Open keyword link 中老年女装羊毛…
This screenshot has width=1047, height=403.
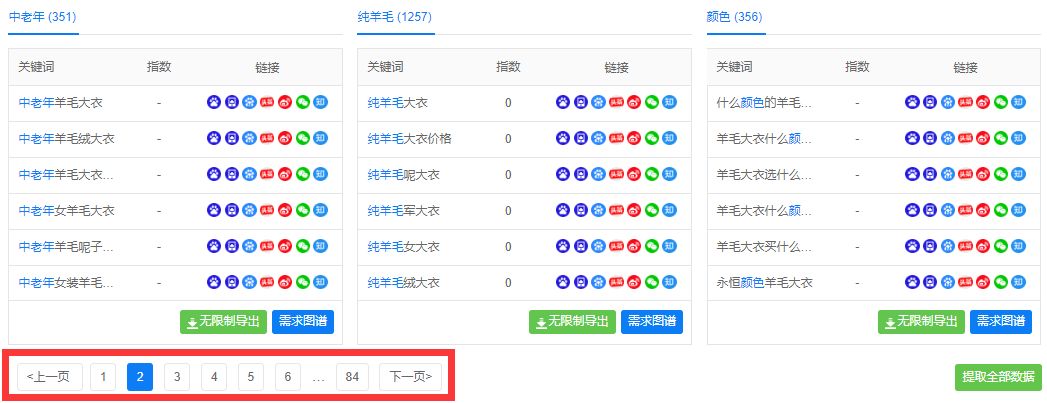point(66,283)
